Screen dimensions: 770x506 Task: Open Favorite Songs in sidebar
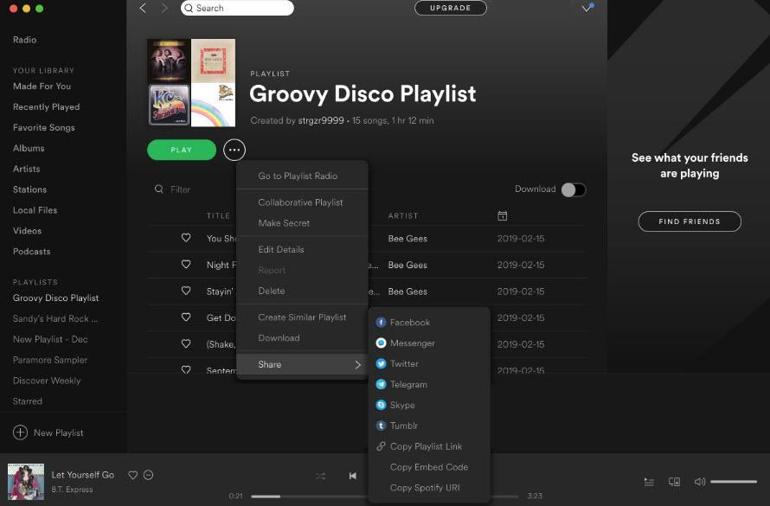44,127
